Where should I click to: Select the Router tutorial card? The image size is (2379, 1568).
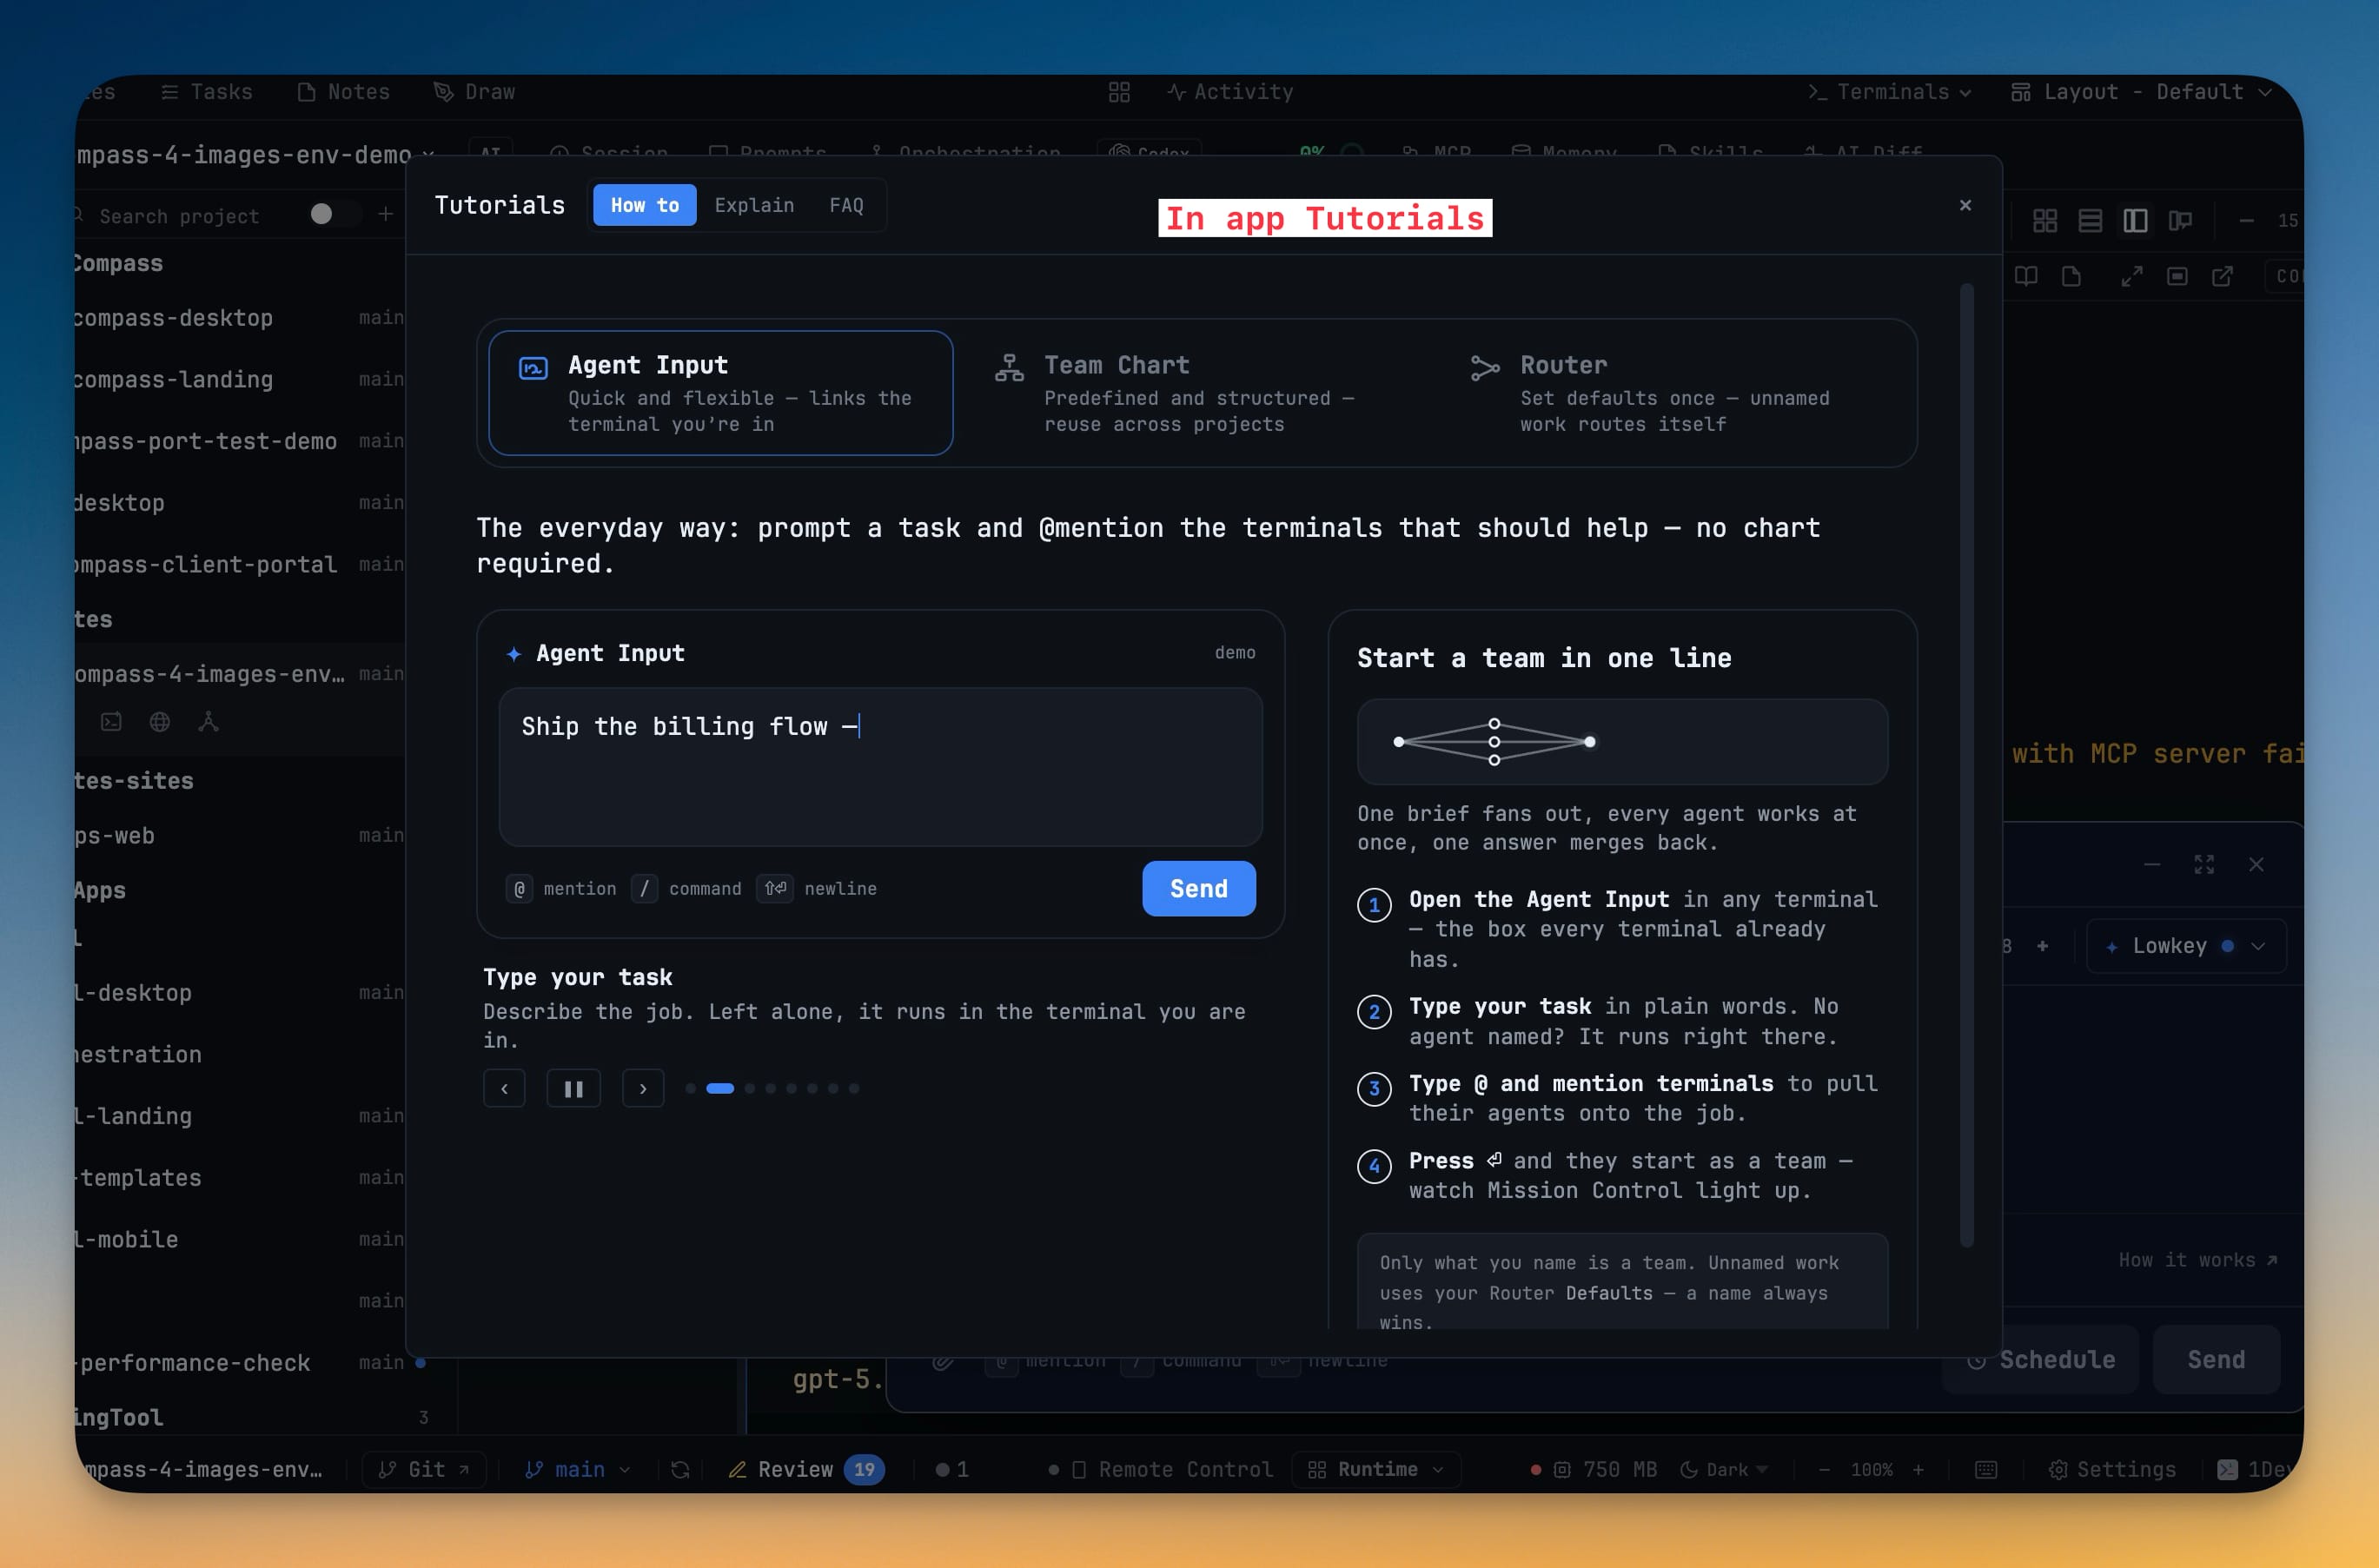coord(1673,393)
